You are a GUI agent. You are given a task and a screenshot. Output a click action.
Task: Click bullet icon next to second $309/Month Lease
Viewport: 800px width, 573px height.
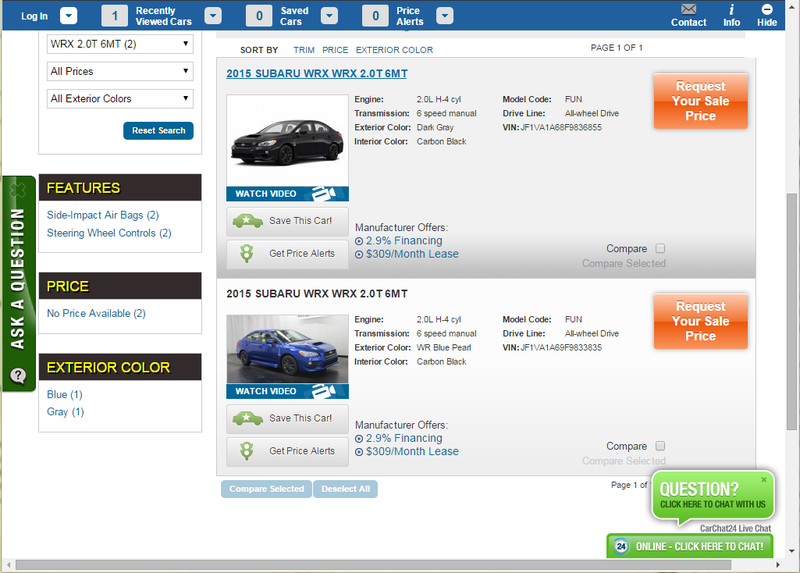pos(359,452)
